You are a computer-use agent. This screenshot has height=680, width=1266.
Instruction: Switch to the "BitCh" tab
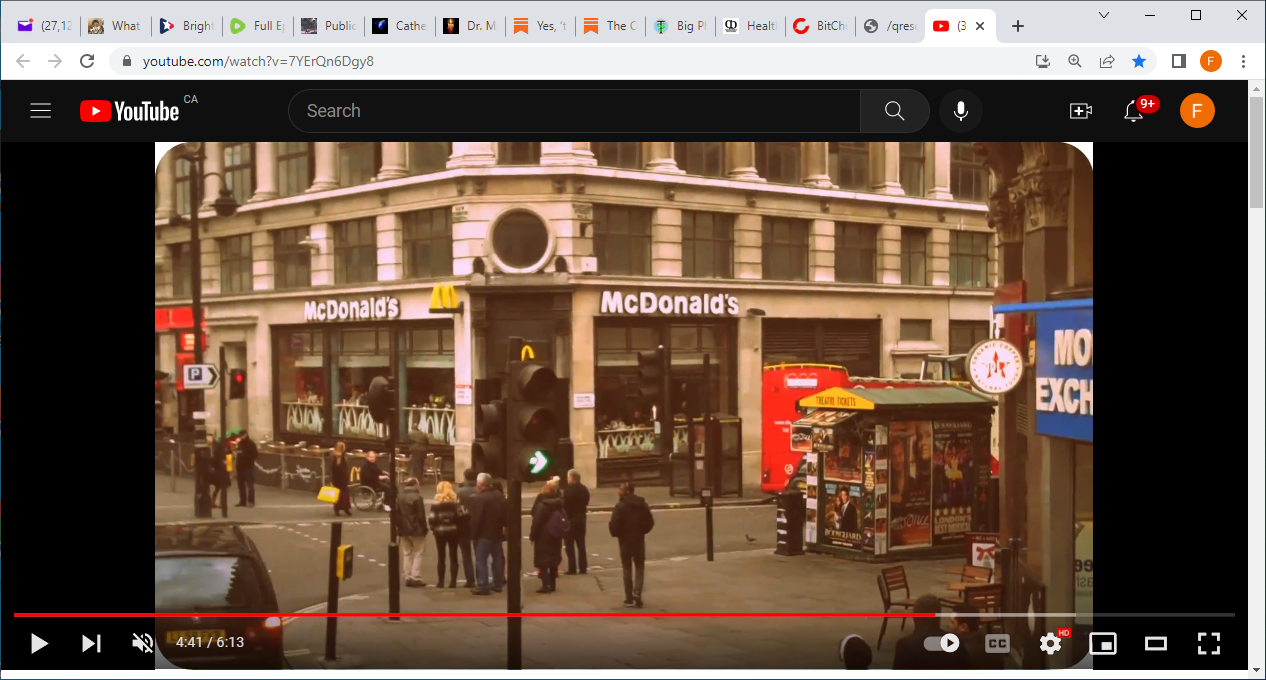point(822,26)
